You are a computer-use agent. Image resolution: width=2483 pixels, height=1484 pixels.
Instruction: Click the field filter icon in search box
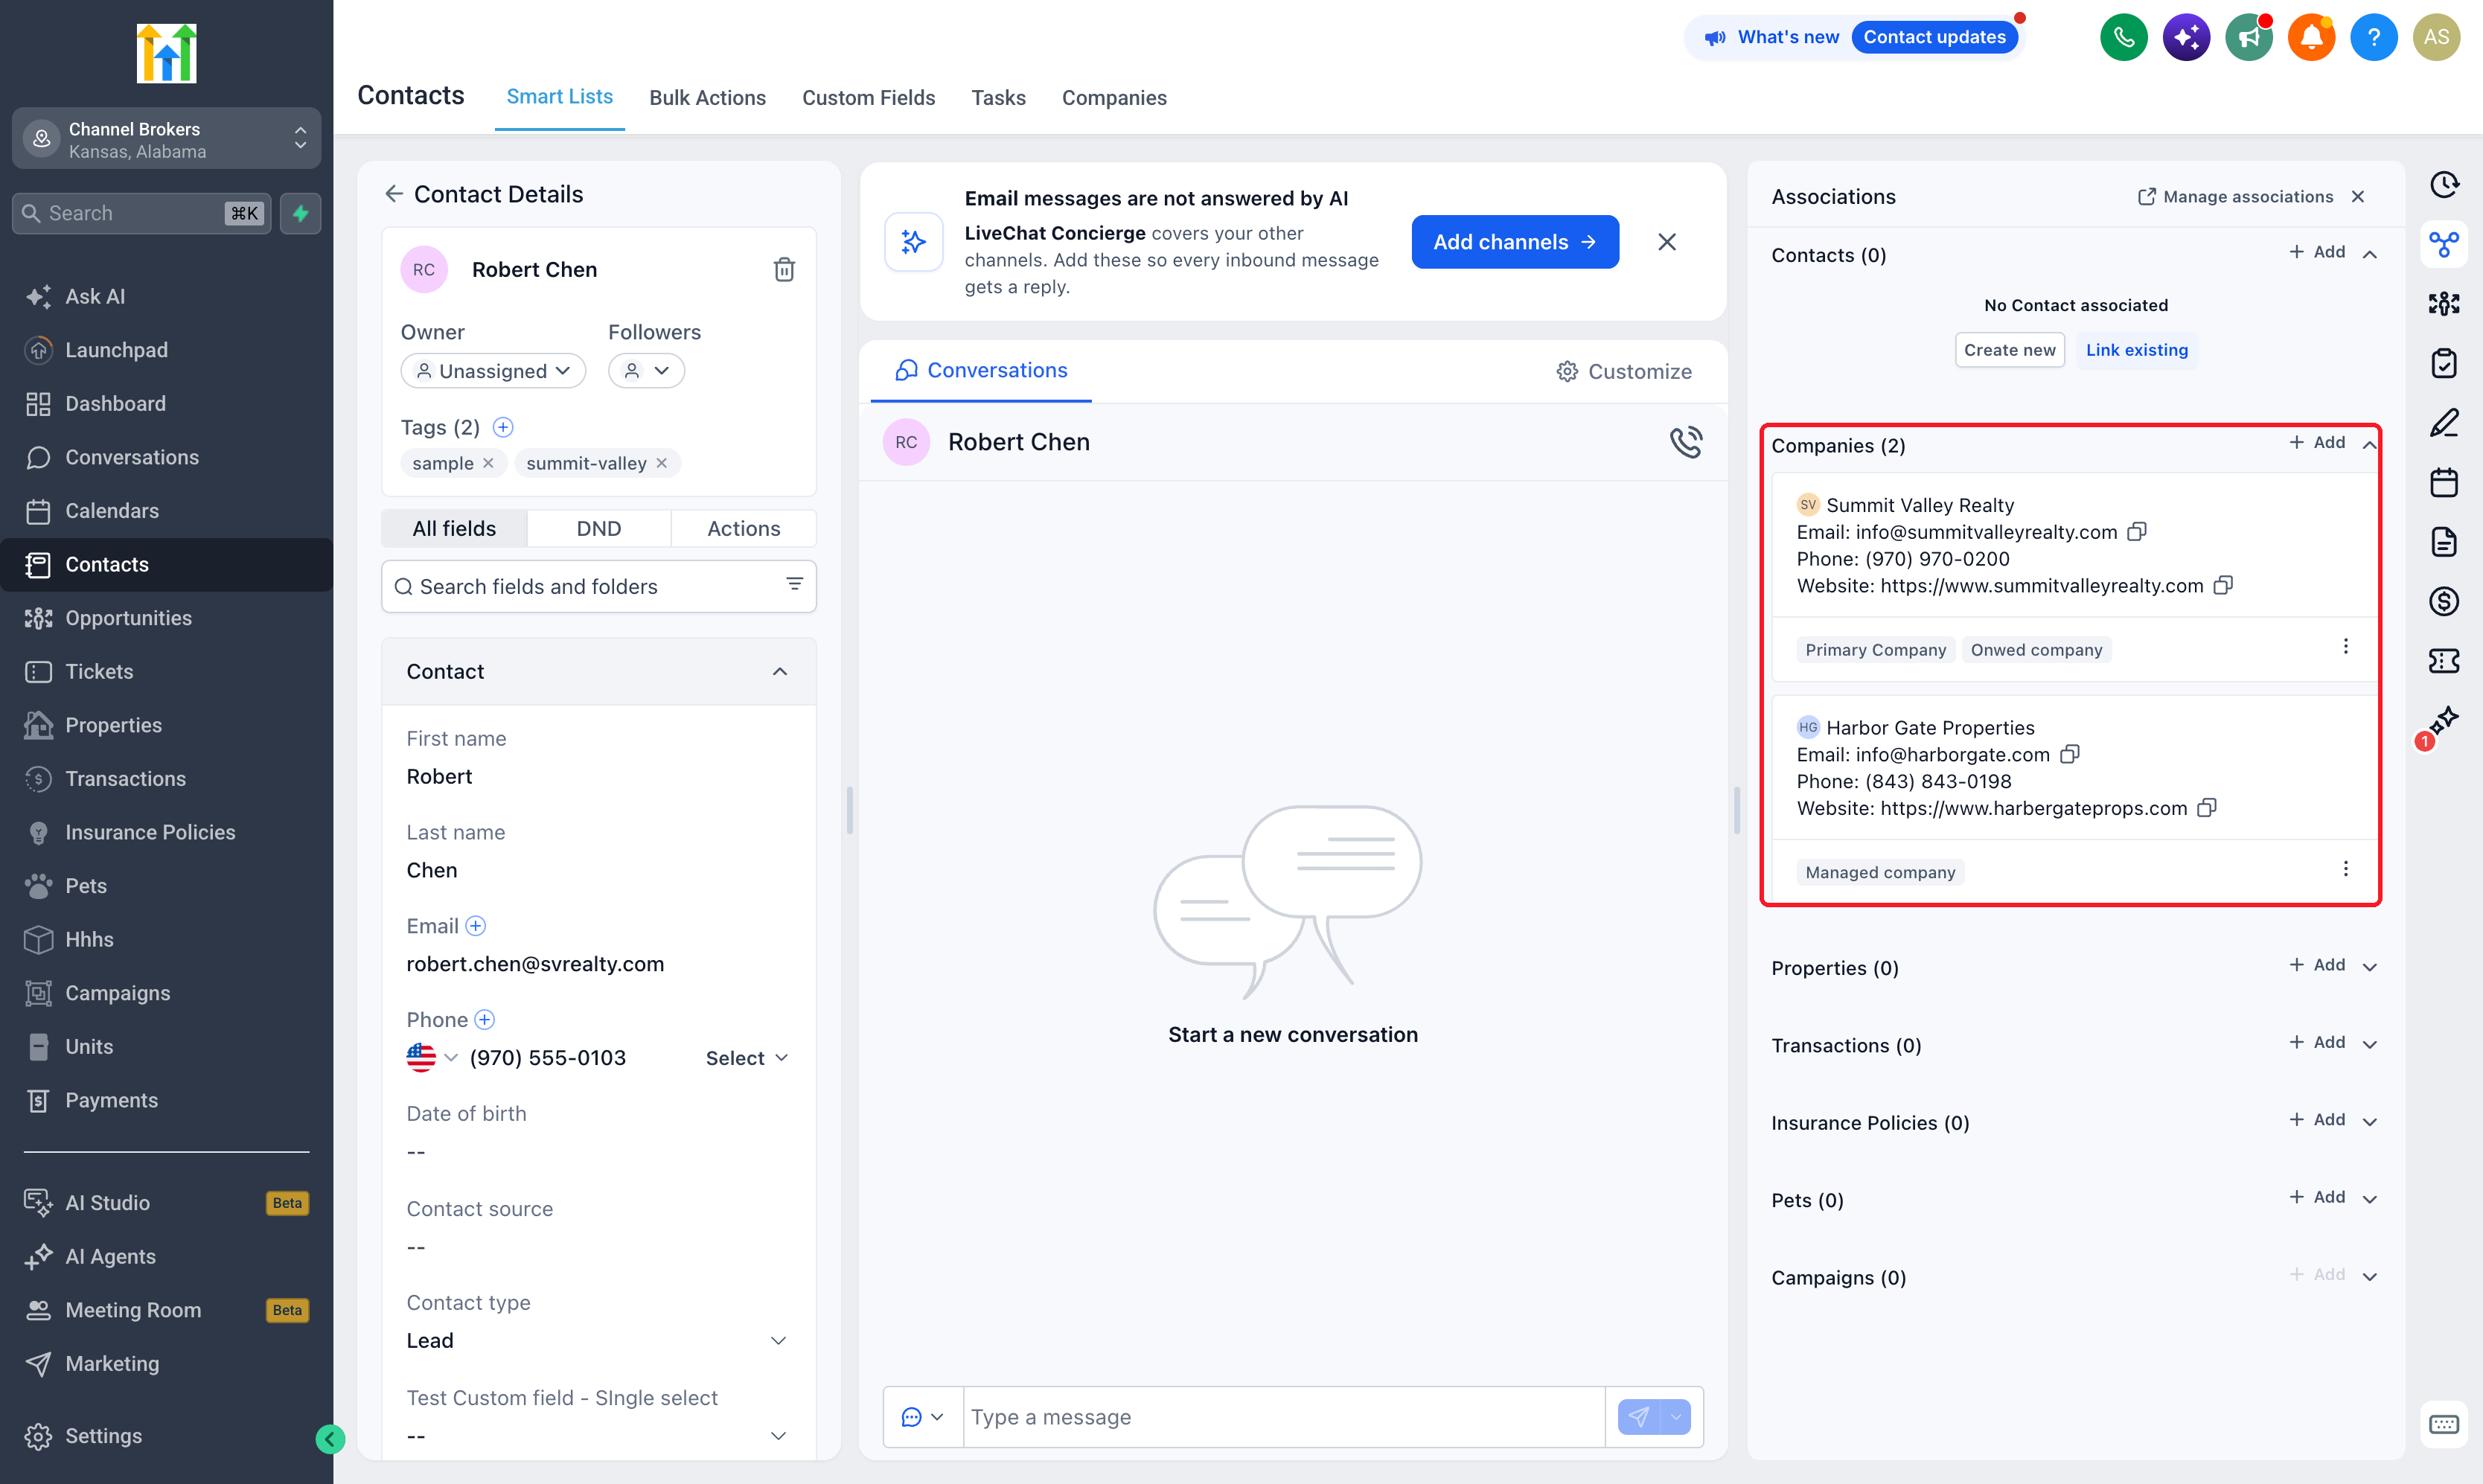tap(795, 584)
